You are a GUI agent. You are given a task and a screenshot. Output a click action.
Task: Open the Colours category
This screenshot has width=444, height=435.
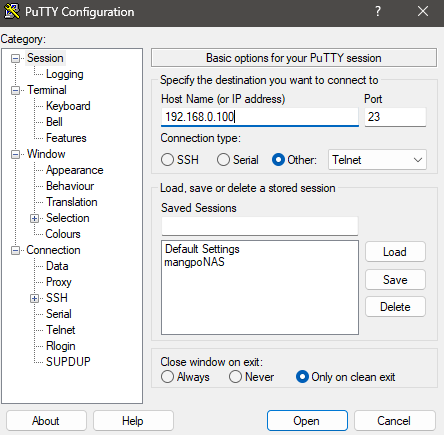63,234
